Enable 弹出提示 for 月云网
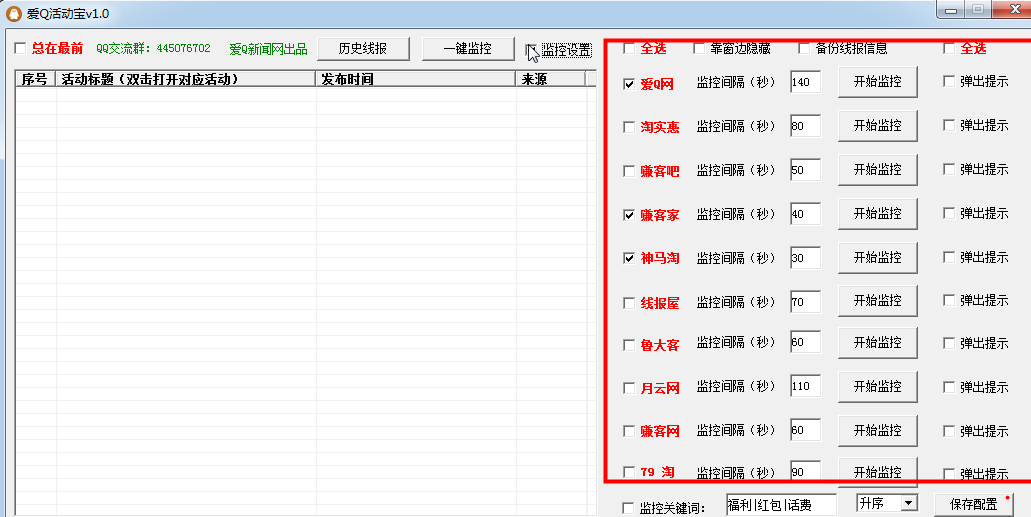 tap(949, 387)
